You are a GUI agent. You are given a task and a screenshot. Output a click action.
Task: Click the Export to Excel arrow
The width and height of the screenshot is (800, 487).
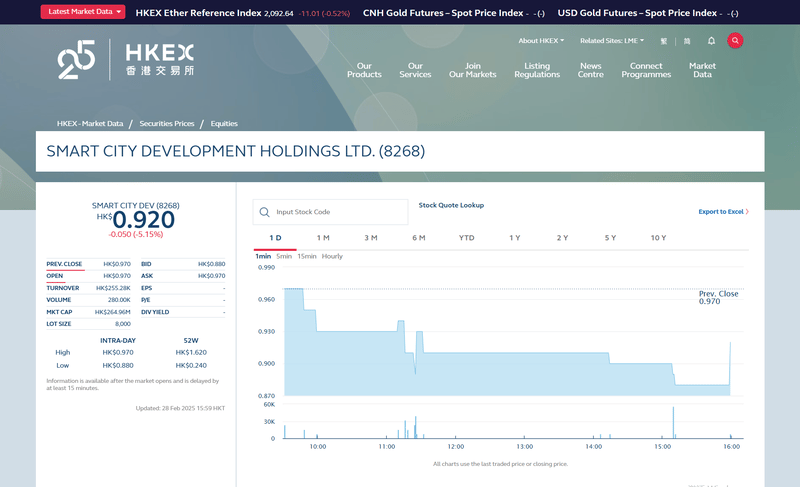click(747, 212)
